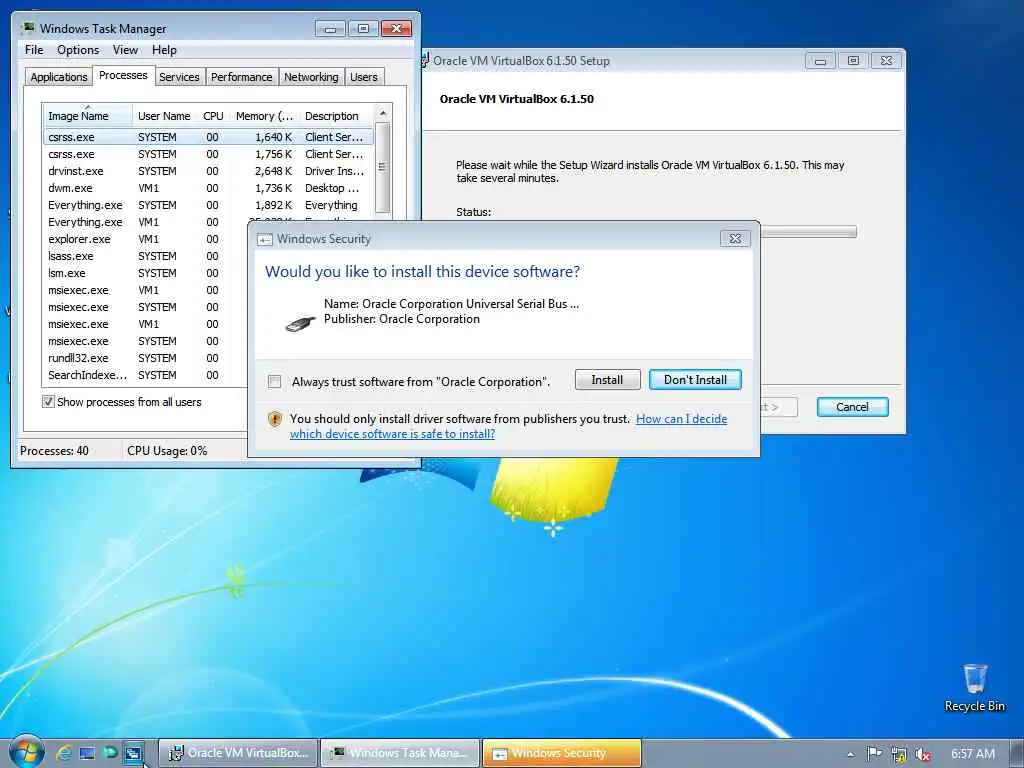Open Recycle Bin on the desktop
Viewport: 1024px width, 768px height.
tap(974, 688)
